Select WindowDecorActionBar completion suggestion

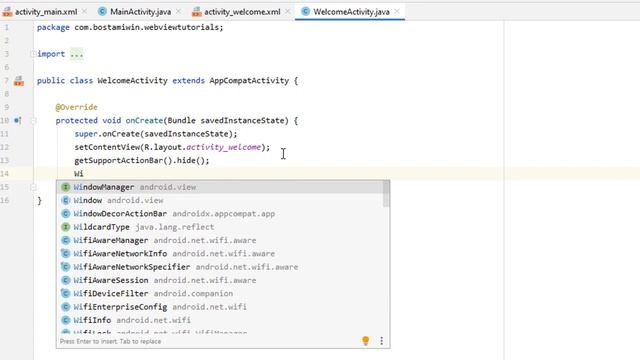pos(220,213)
